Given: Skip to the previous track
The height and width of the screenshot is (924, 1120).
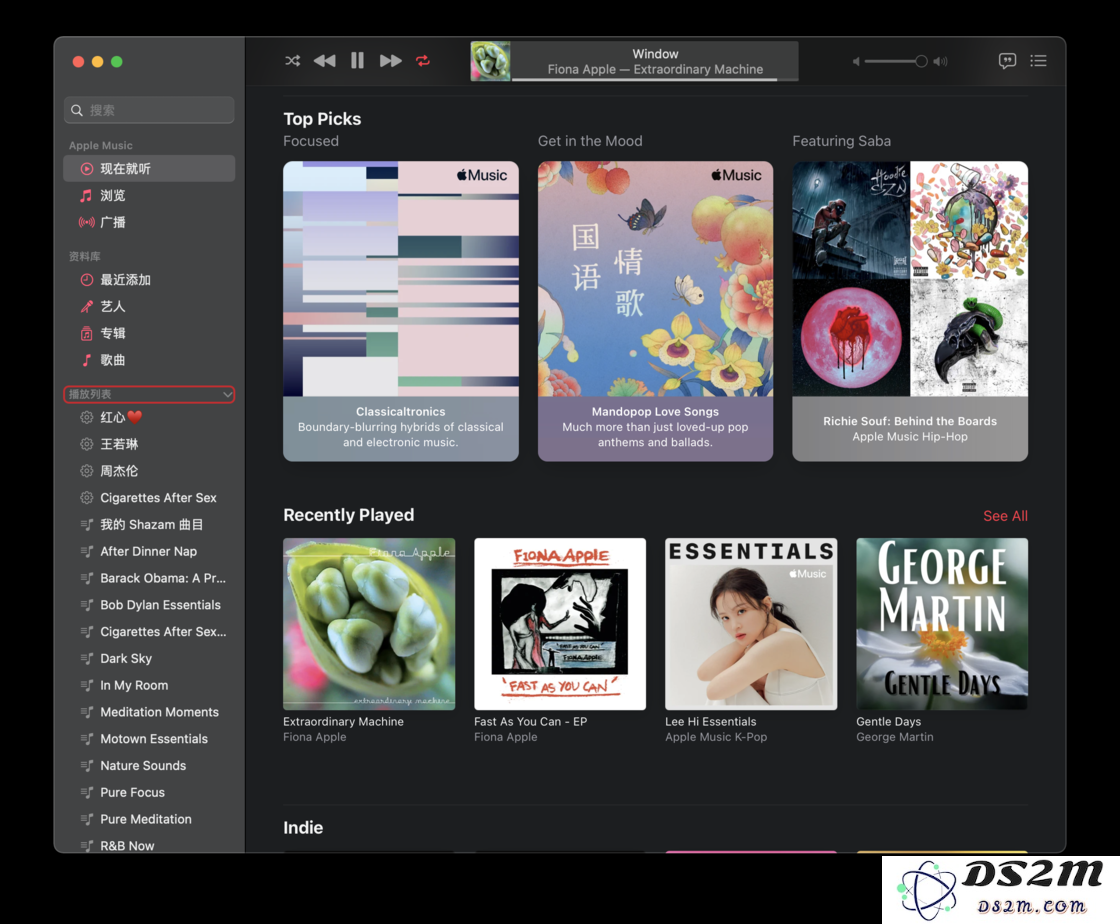Looking at the screenshot, I should 324,61.
